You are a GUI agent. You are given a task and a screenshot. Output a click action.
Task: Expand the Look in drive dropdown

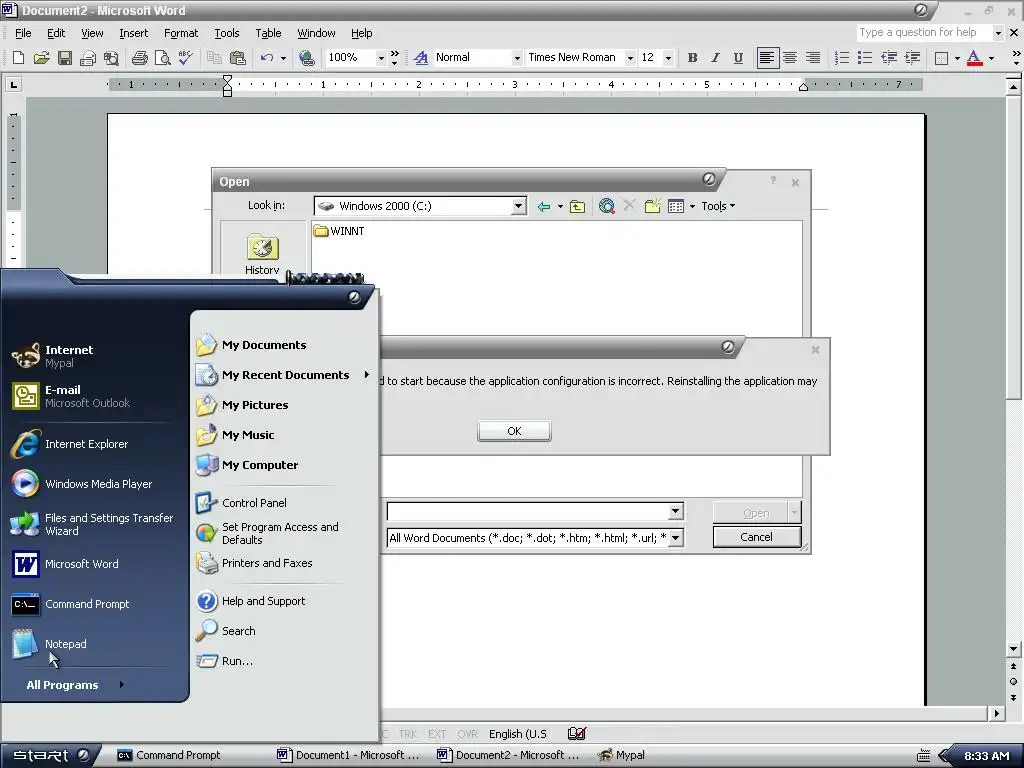tap(519, 206)
